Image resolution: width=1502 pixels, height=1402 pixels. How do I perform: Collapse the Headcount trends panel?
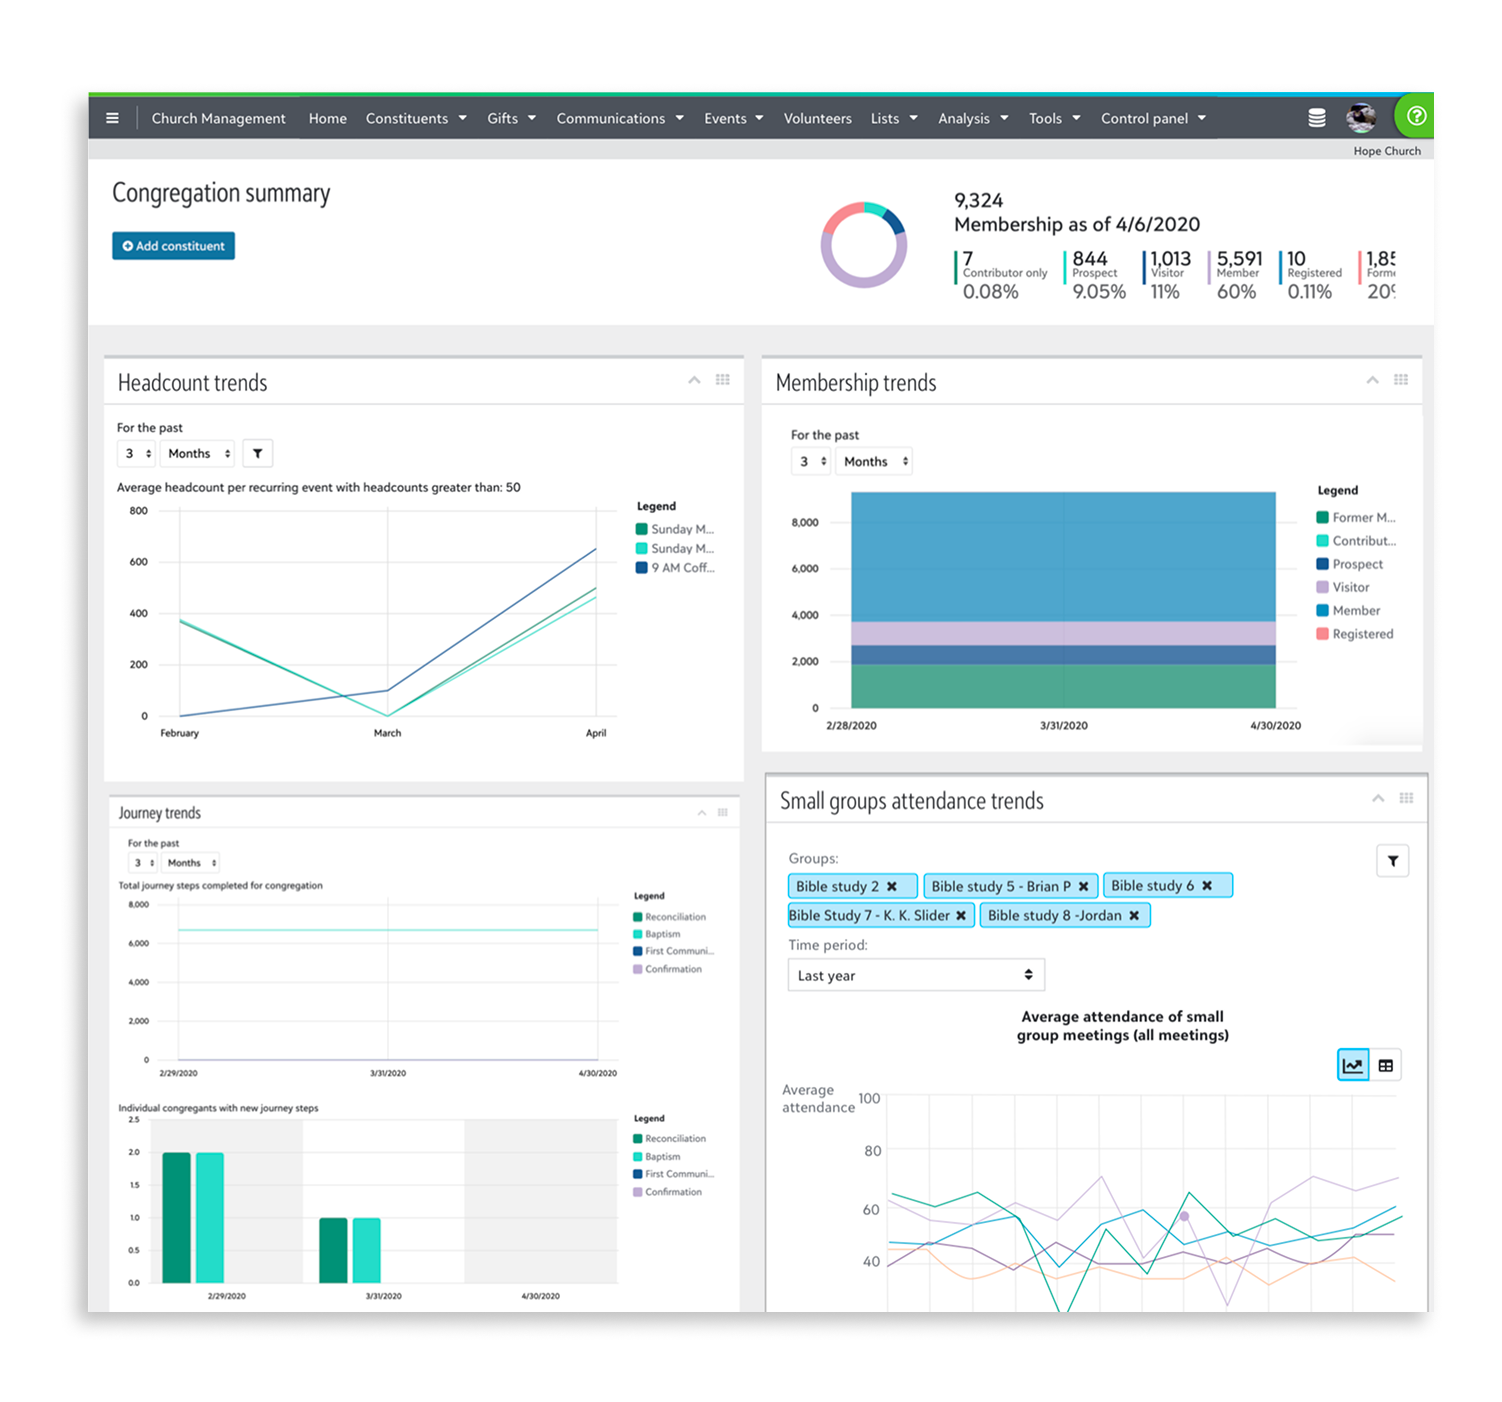[x=694, y=380]
